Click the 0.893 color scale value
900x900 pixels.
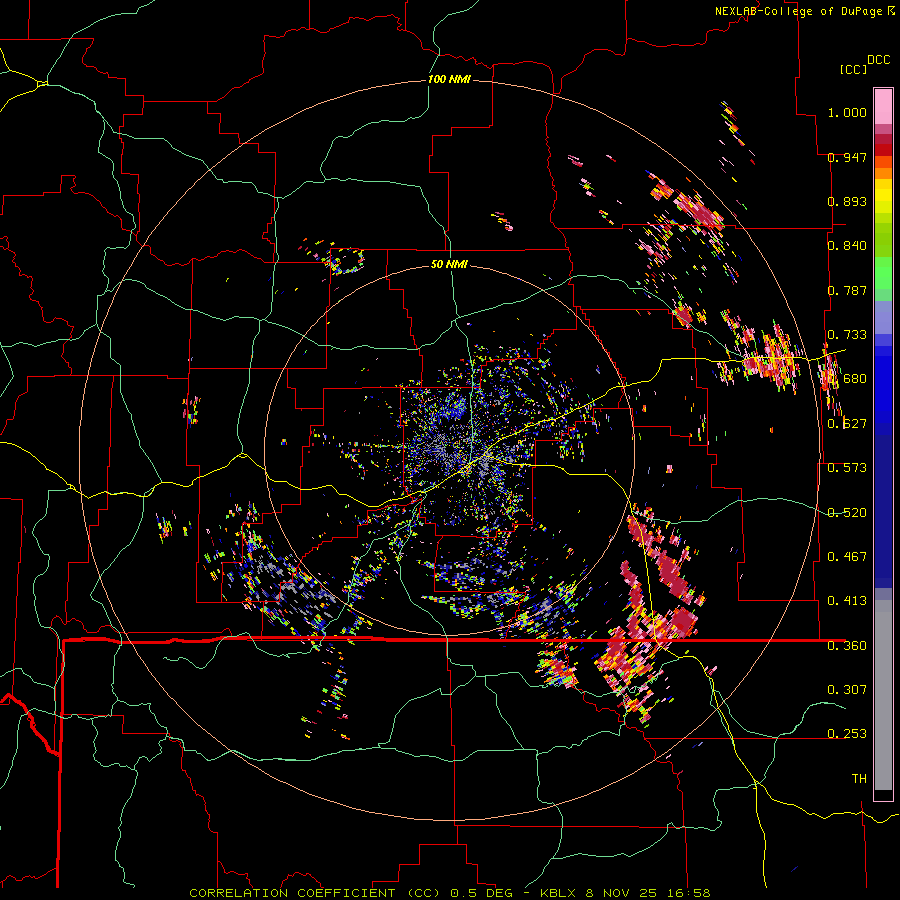click(847, 201)
